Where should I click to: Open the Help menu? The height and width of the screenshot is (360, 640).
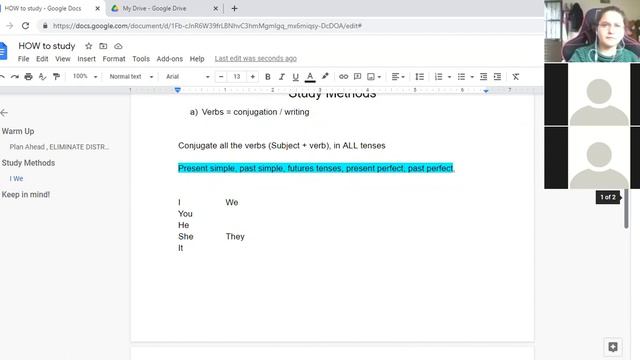pyautogui.click(x=197, y=59)
